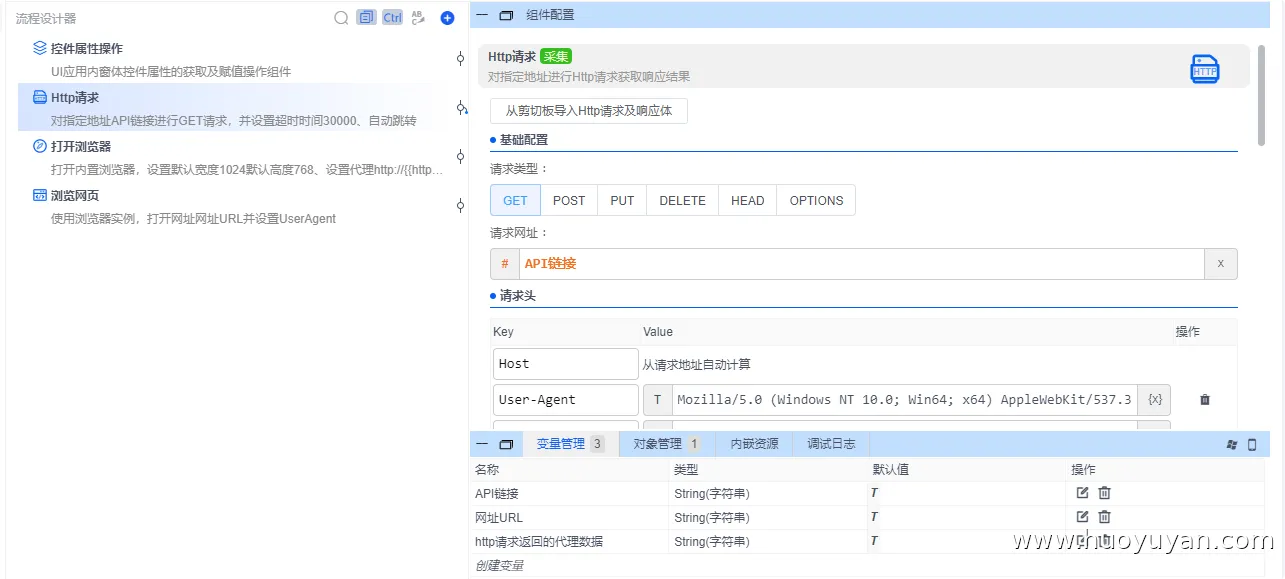Edit the API链接 variable with the pencil icon
Screen dimensions: 1285x579
pos(1082,492)
